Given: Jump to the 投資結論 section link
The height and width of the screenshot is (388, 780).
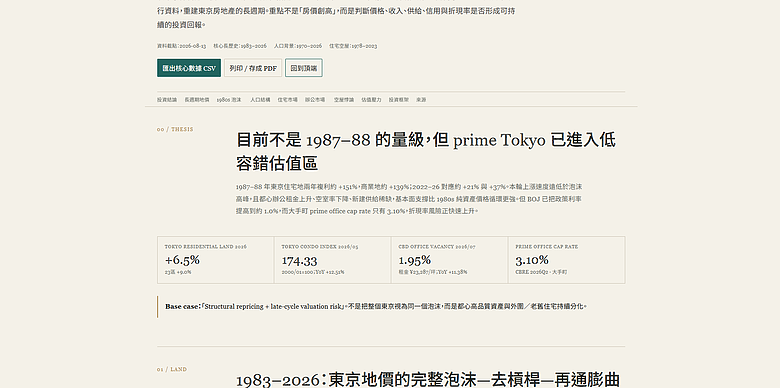Looking at the screenshot, I should tap(167, 99).
